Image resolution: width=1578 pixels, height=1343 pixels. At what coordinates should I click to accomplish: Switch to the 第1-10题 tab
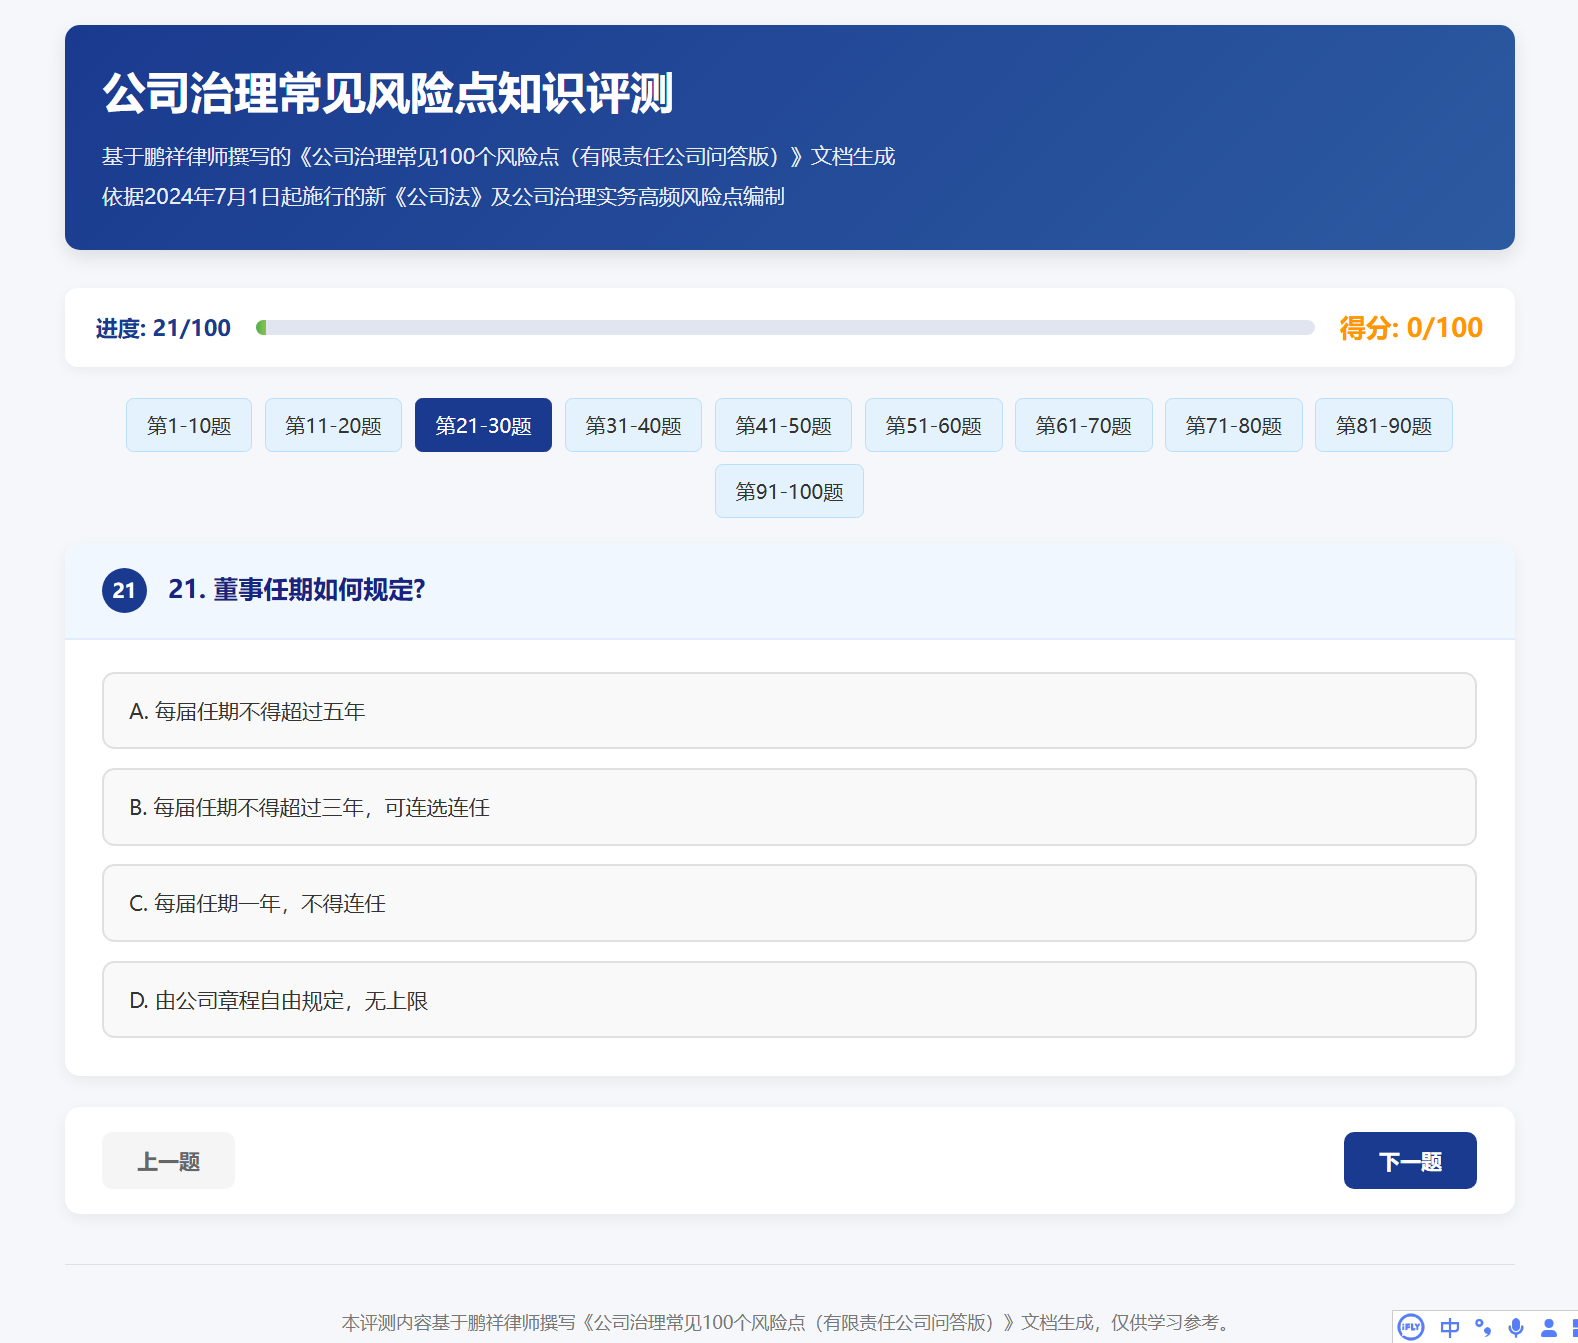coord(189,425)
